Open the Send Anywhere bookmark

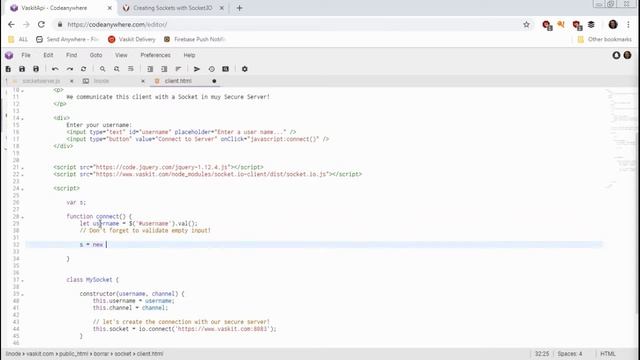[67, 39]
